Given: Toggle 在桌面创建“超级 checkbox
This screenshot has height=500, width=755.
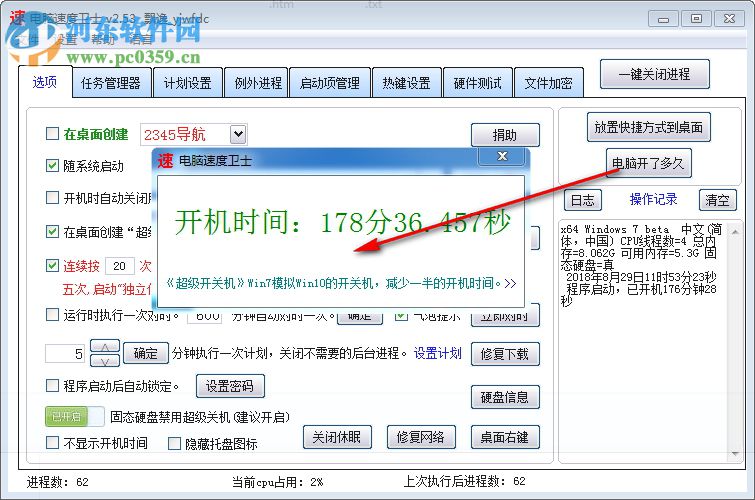Looking at the screenshot, I should pos(52,232).
